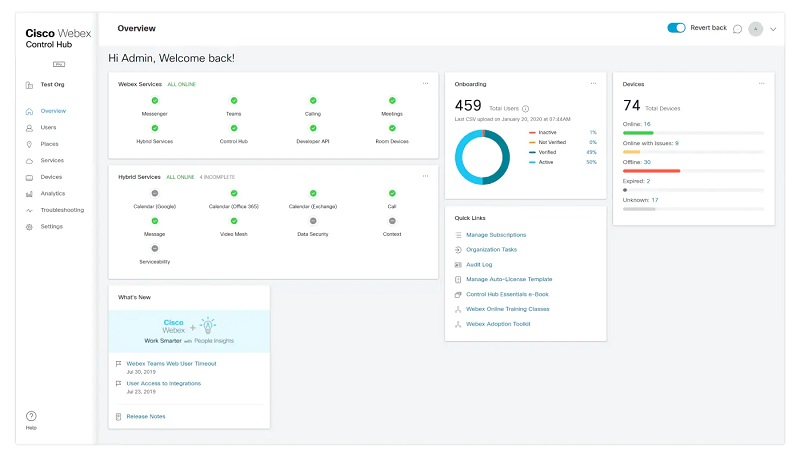Screen dimensions: 800x457
Task: Open Manage Auto-License Template link
Action: [509, 280]
